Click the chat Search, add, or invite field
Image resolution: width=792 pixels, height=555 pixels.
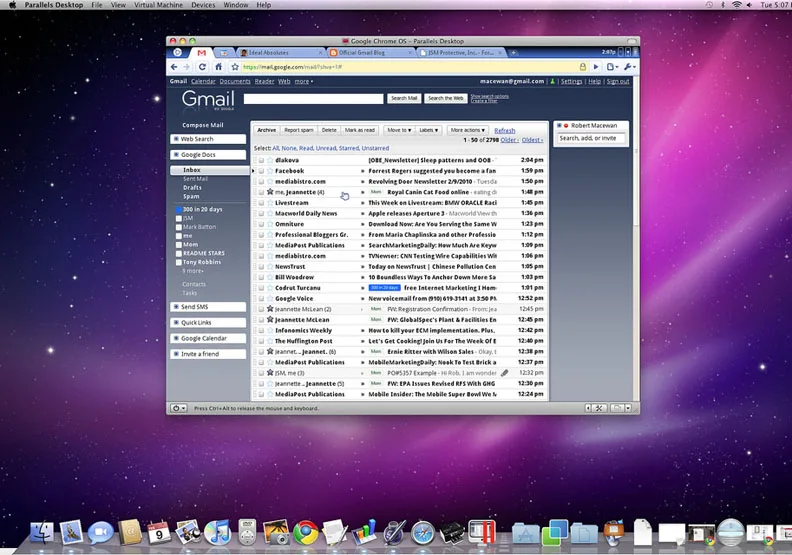pos(591,138)
